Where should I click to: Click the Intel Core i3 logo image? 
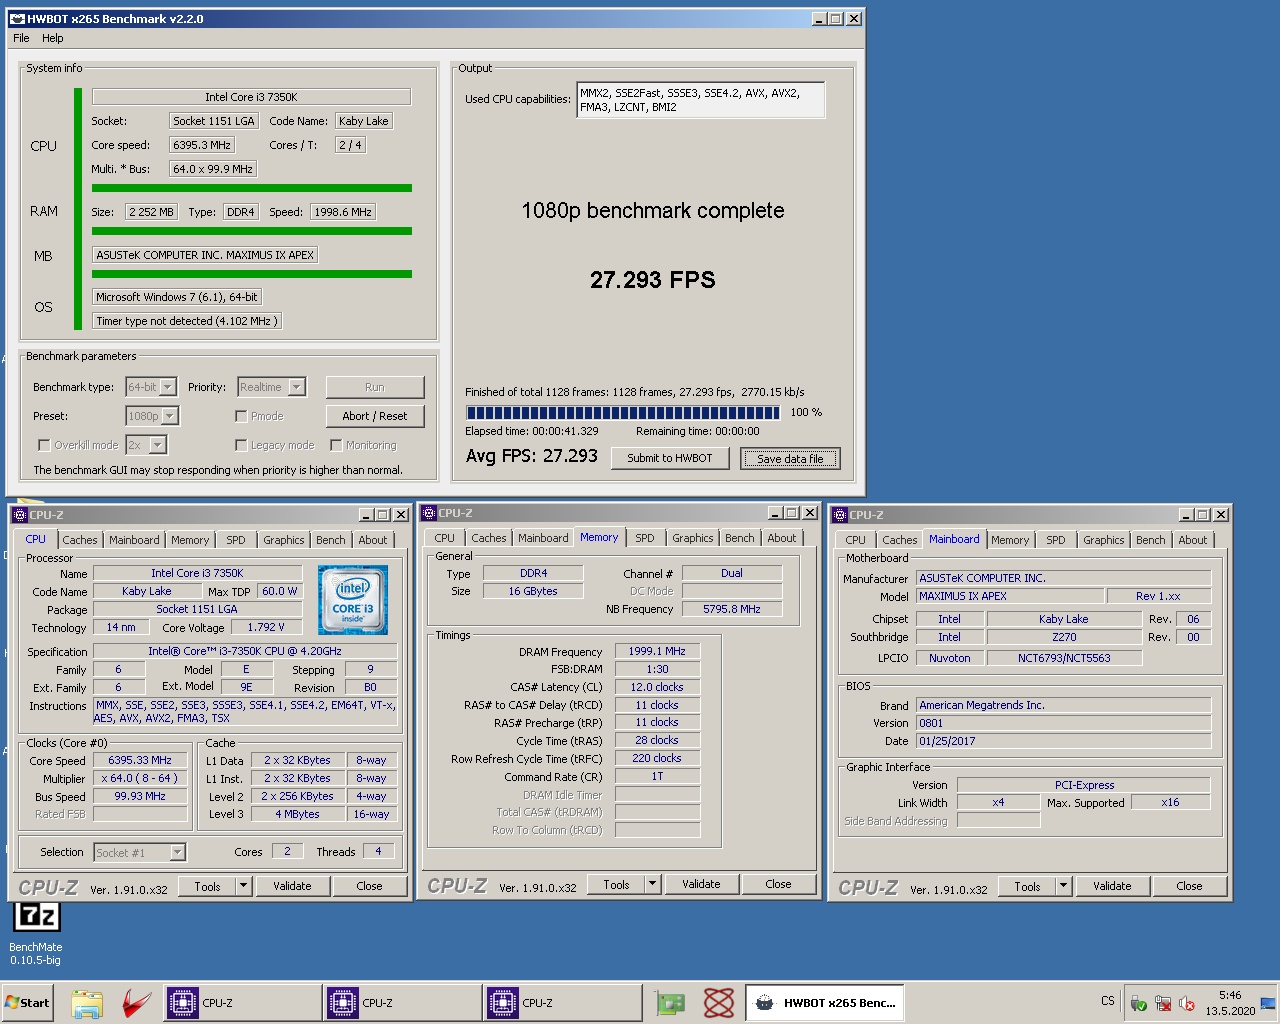[353, 600]
